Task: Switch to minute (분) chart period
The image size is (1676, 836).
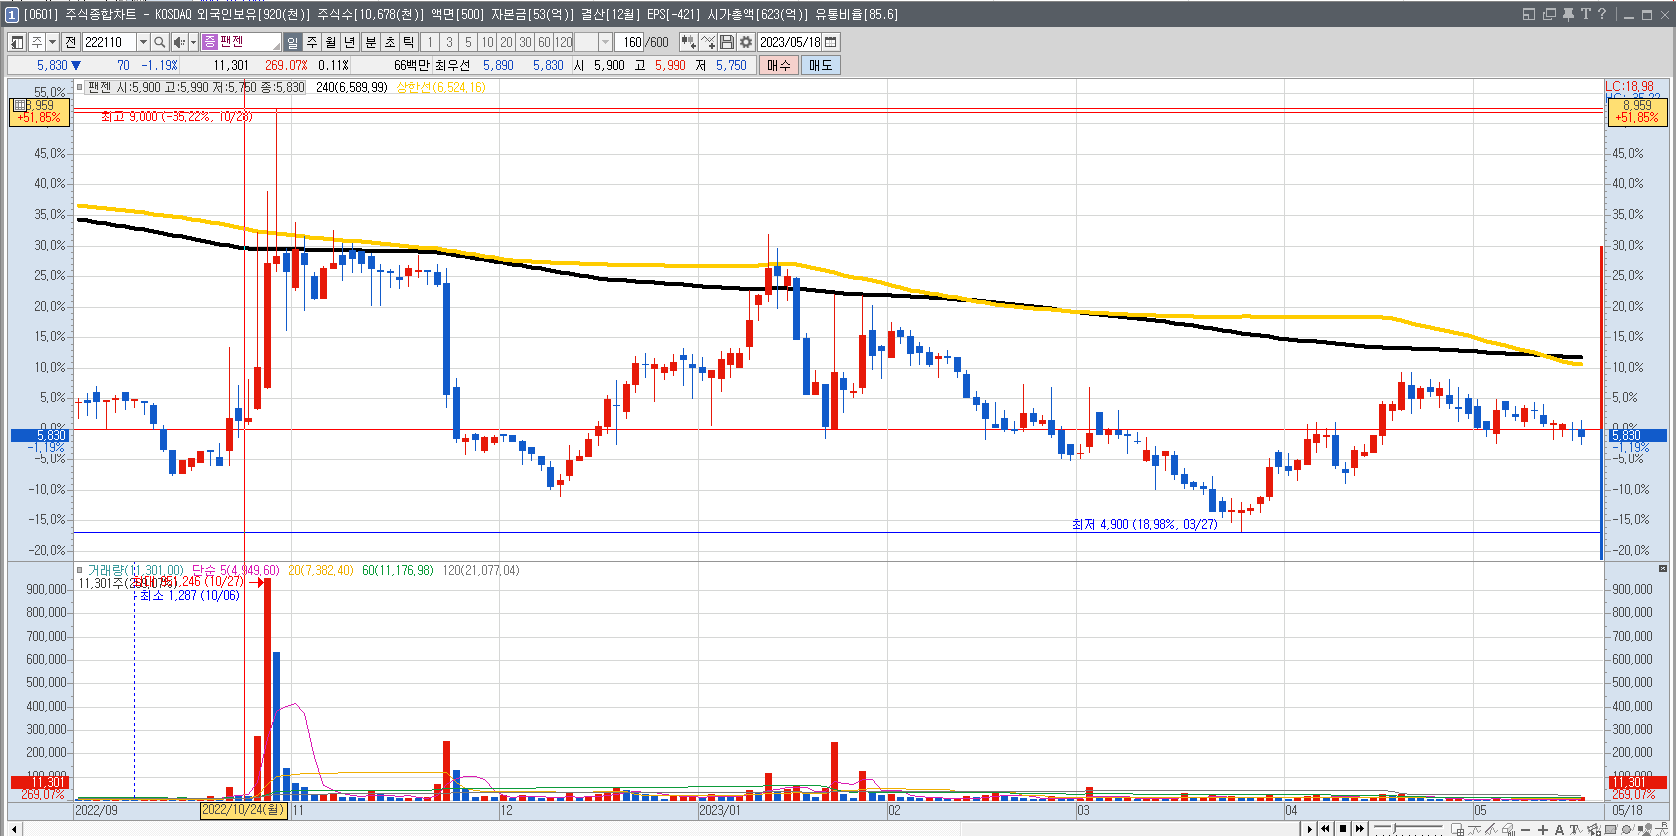Action: 370,42
